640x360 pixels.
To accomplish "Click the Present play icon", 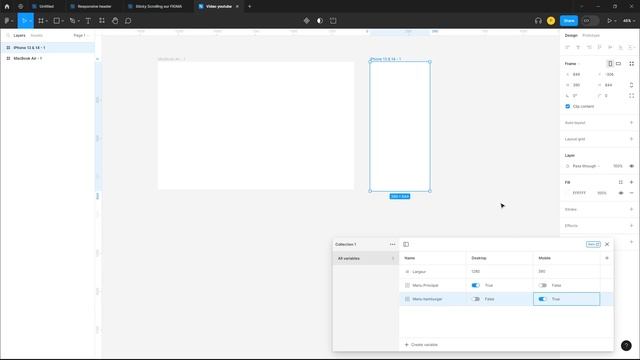I will tap(609, 20).
